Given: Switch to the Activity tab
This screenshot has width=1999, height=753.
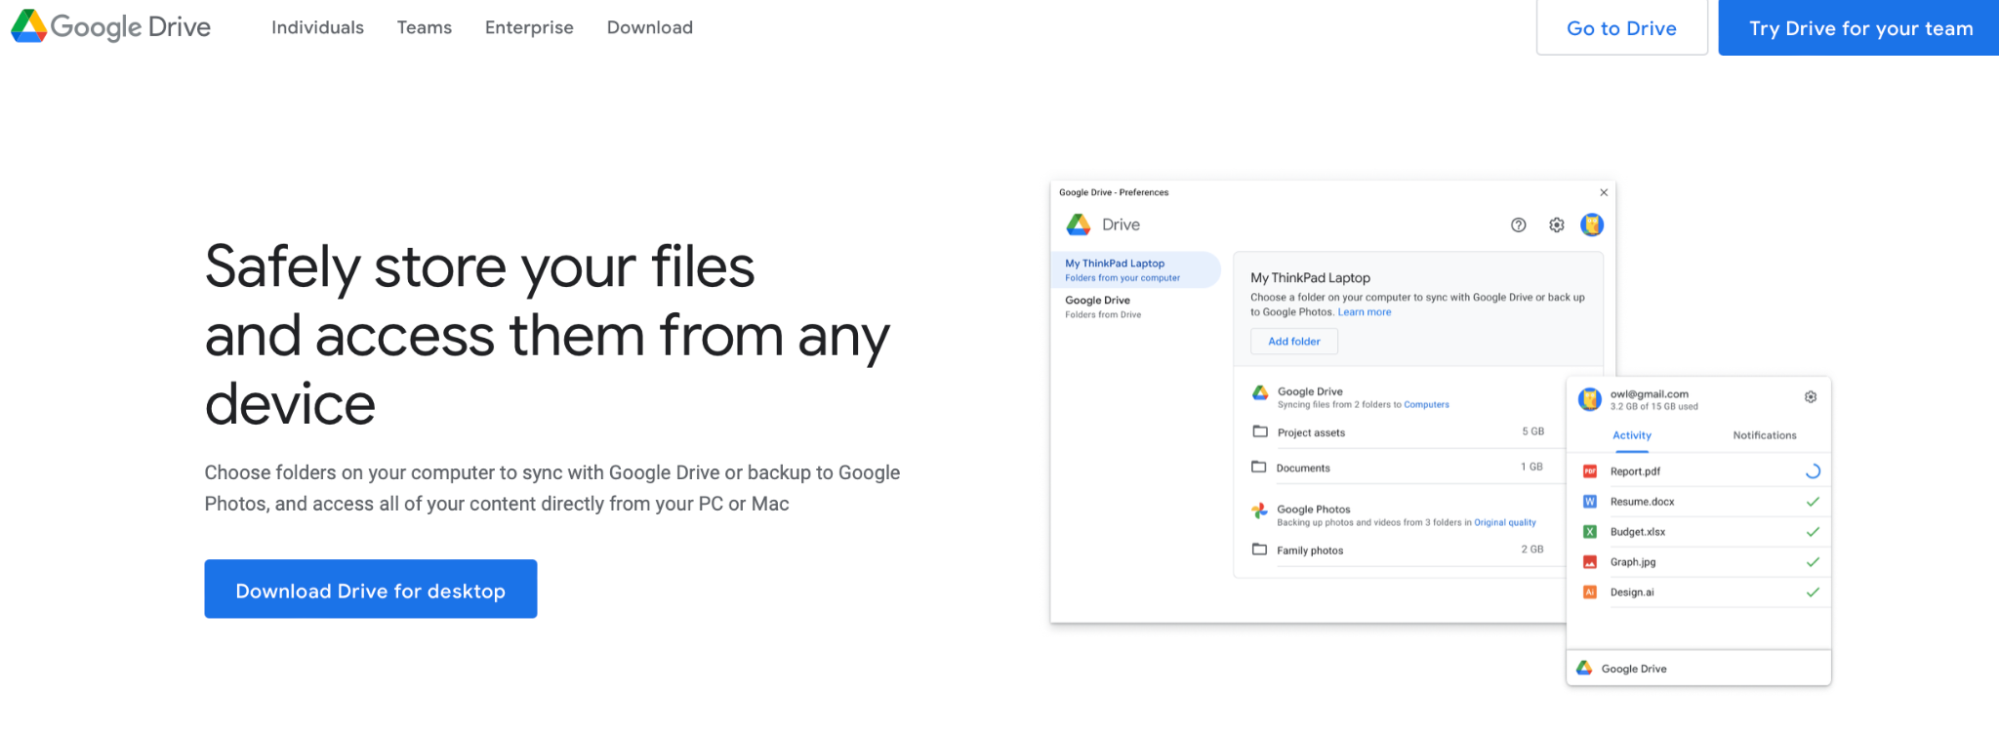Looking at the screenshot, I should (1632, 436).
